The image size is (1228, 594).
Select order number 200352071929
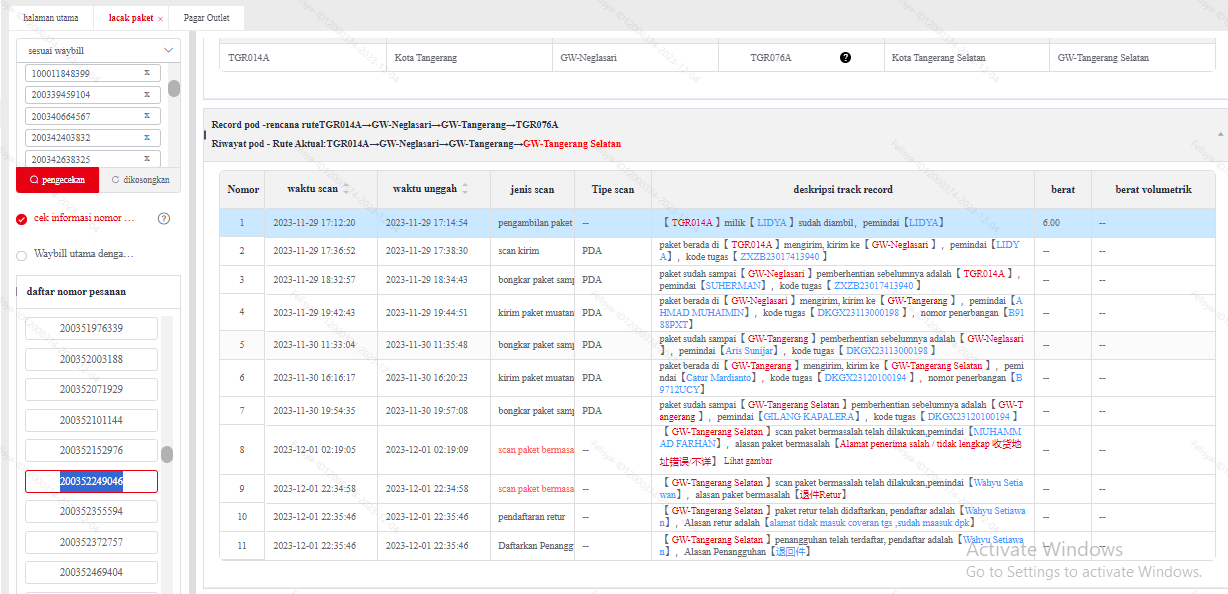[91, 389]
